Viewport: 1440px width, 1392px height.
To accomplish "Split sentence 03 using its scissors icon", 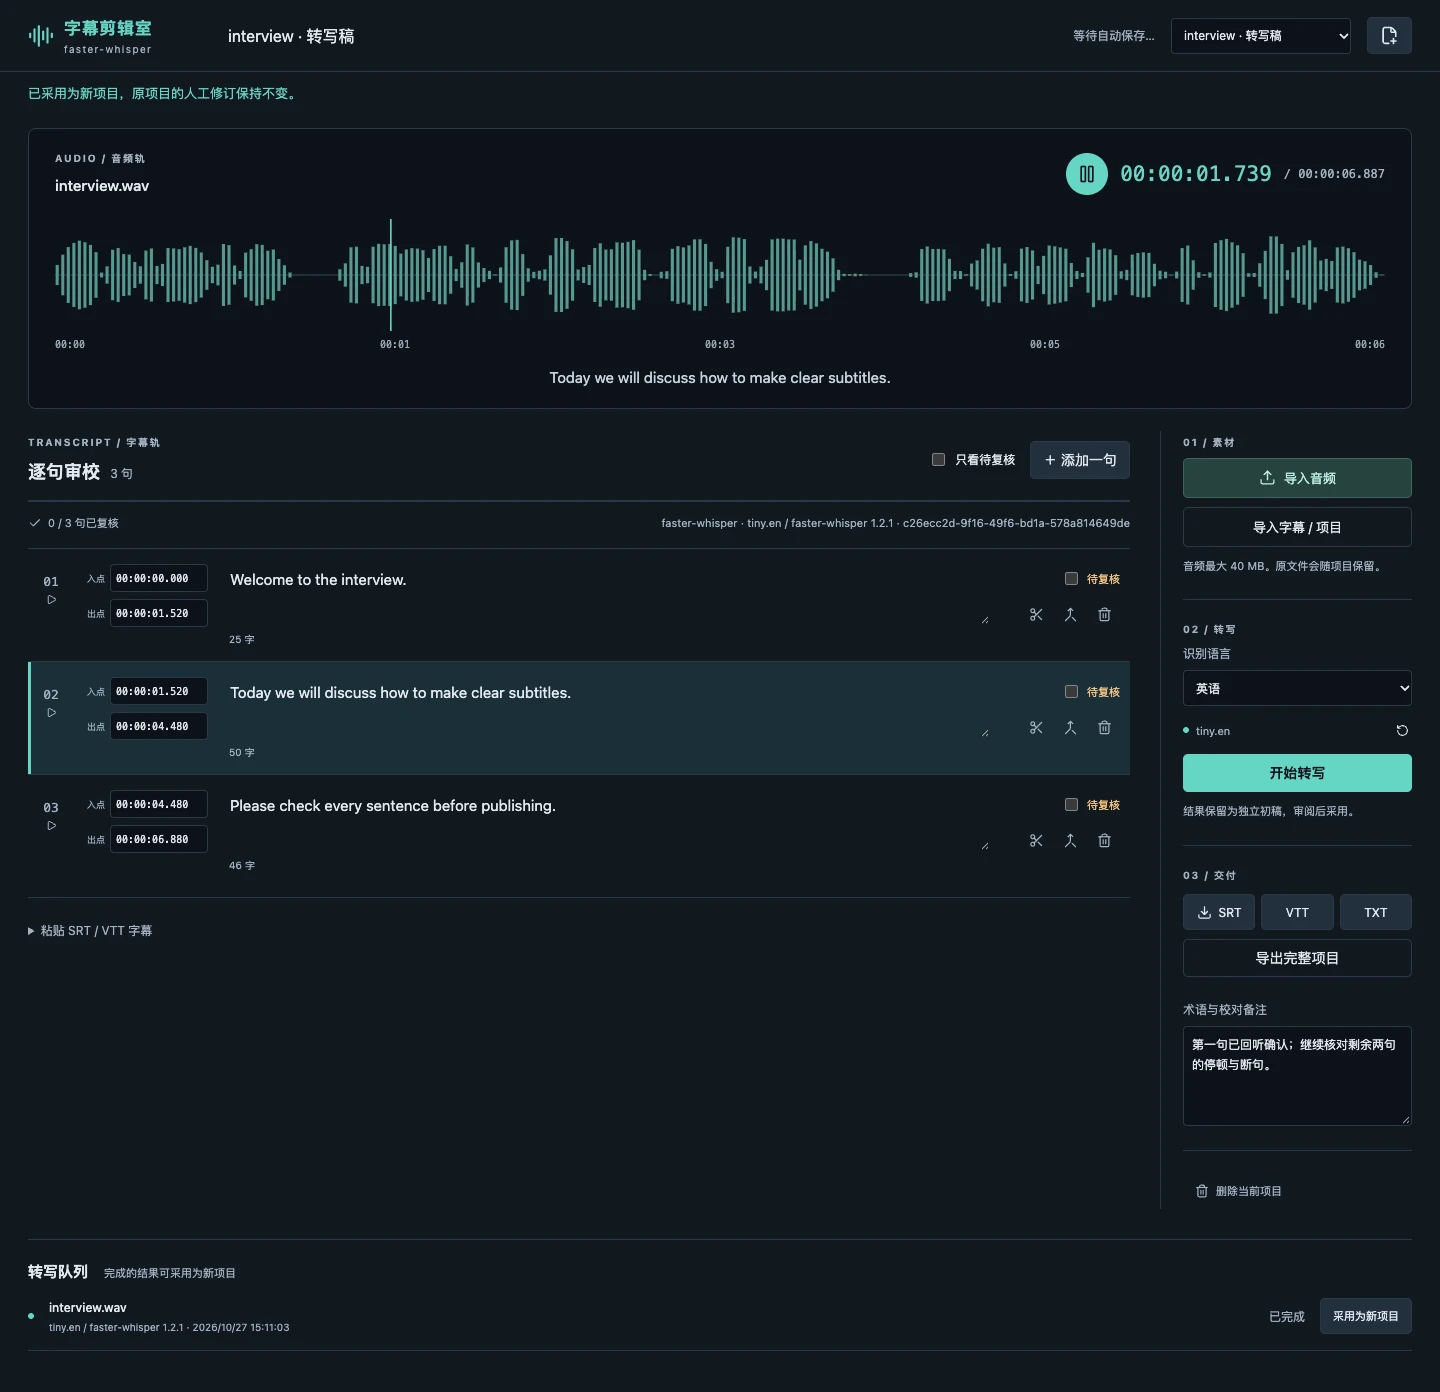I will (x=1036, y=841).
